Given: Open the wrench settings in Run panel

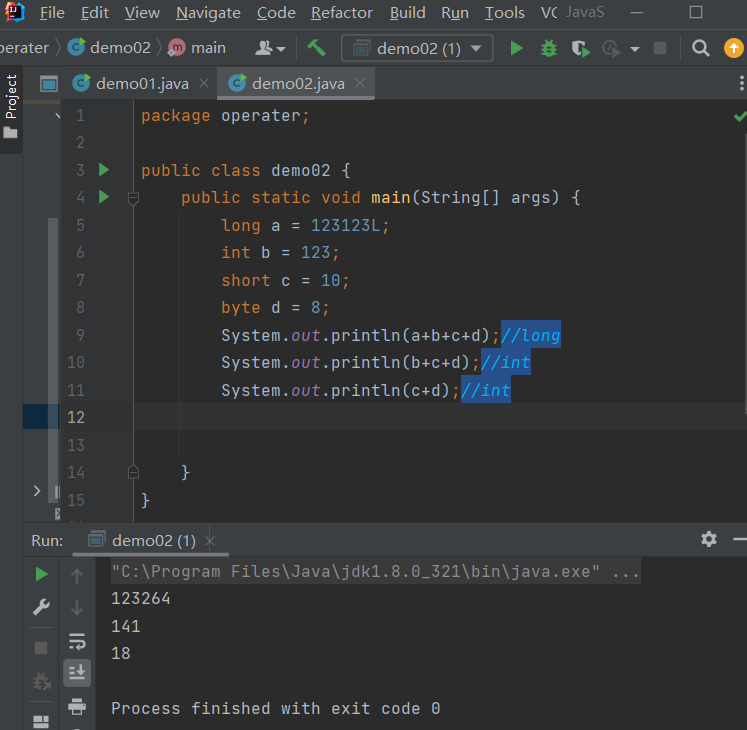Looking at the screenshot, I should (41, 607).
